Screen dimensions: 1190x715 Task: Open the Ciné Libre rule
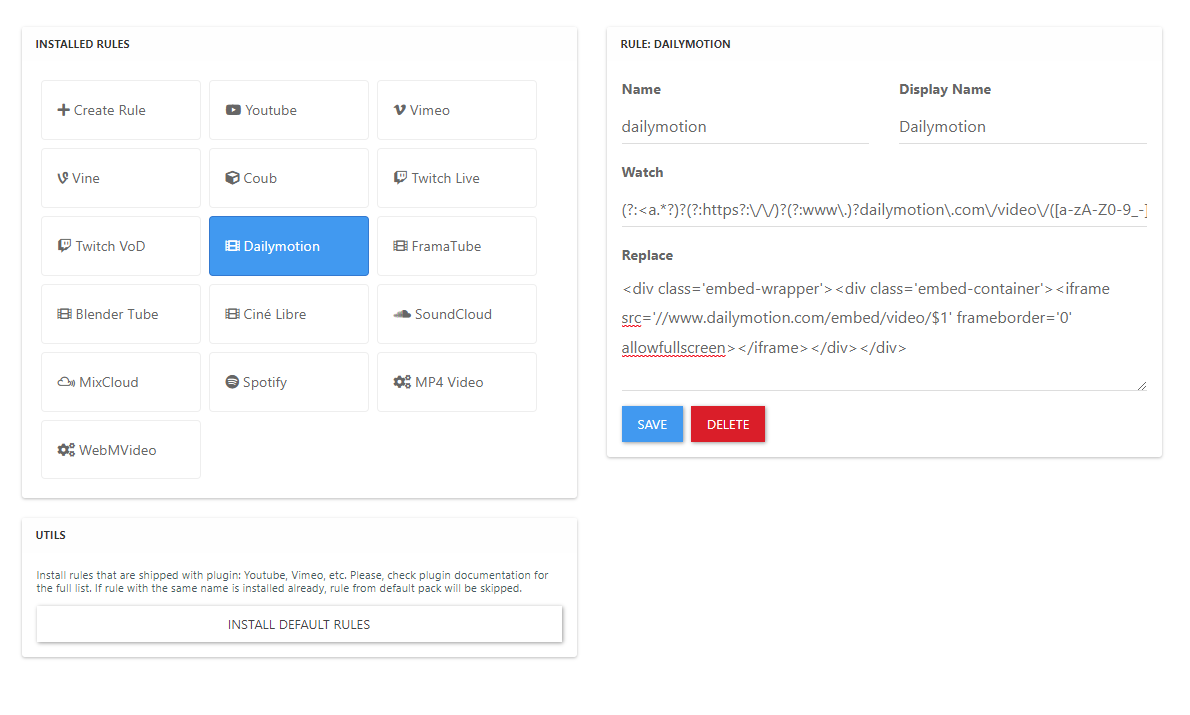pyautogui.click(x=289, y=314)
